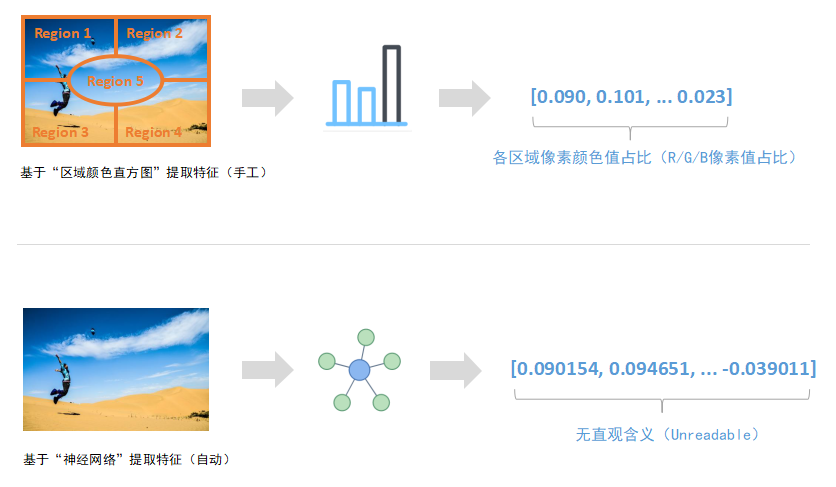Click the bottom desert photo without region overlays
This screenshot has width=836, height=487.
click(116, 369)
